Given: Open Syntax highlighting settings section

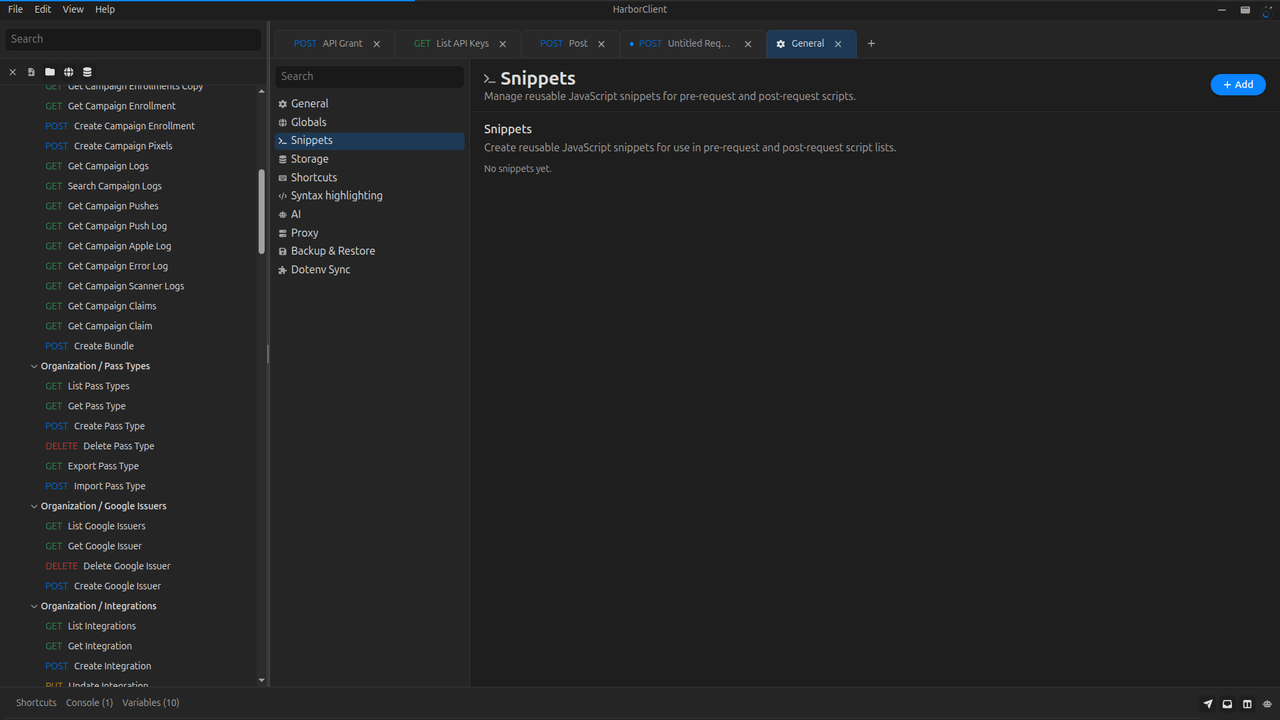Looking at the screenshot, I should tap(370, 196).
